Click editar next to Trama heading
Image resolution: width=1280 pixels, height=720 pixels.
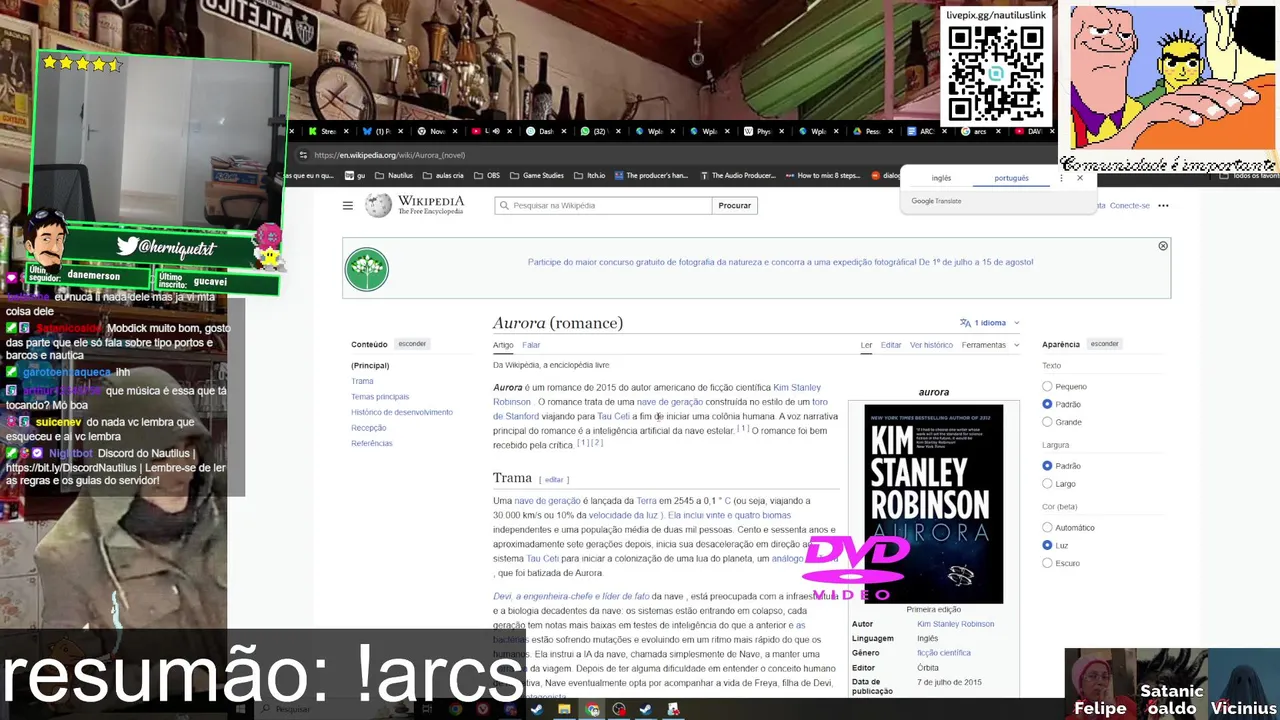[554, 480]
